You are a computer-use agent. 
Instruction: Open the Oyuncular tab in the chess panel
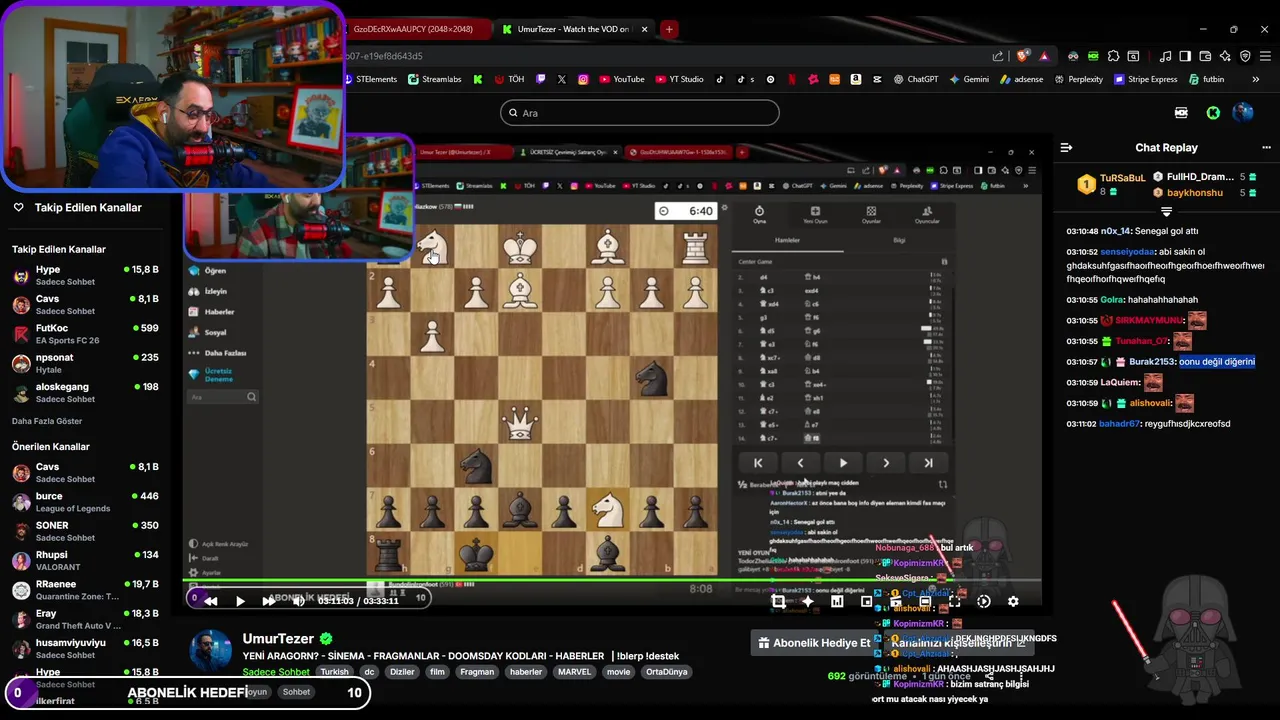927,215
